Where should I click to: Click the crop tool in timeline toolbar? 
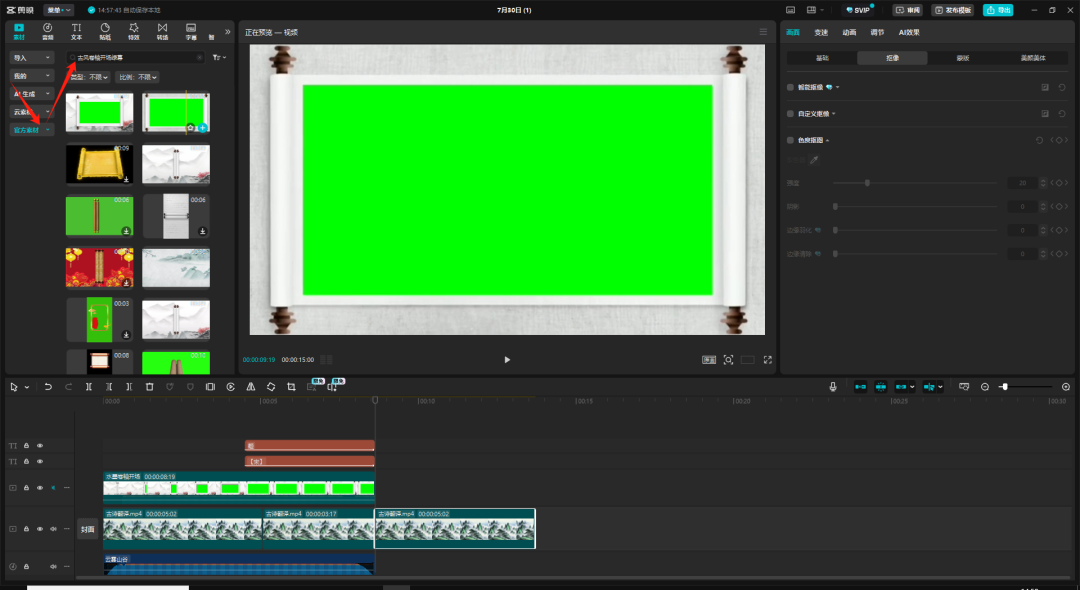[290, 387]
